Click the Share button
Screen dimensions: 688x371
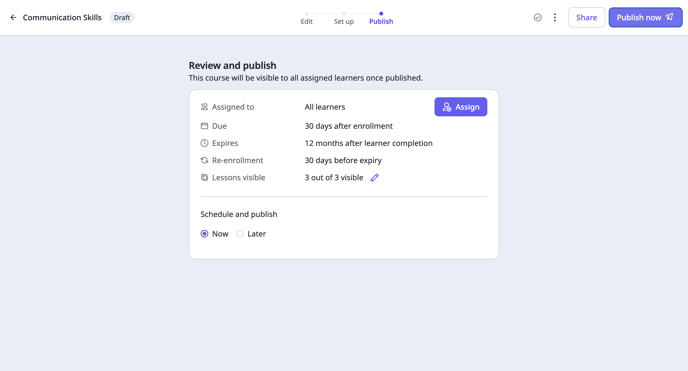586,18
